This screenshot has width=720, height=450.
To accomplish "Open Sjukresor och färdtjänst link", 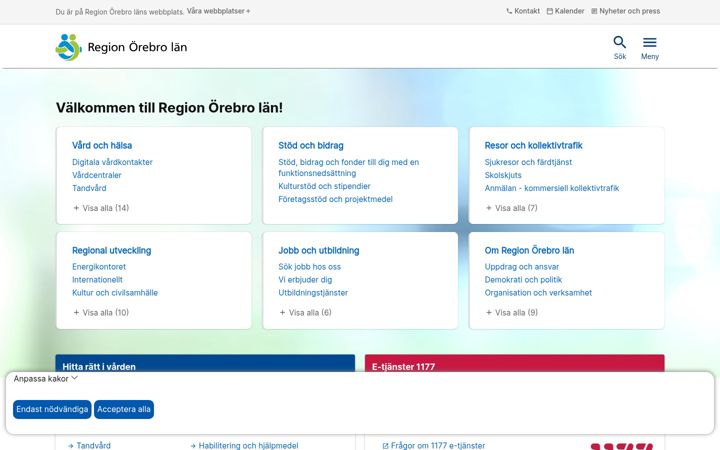I will click(x=528, y=162).
